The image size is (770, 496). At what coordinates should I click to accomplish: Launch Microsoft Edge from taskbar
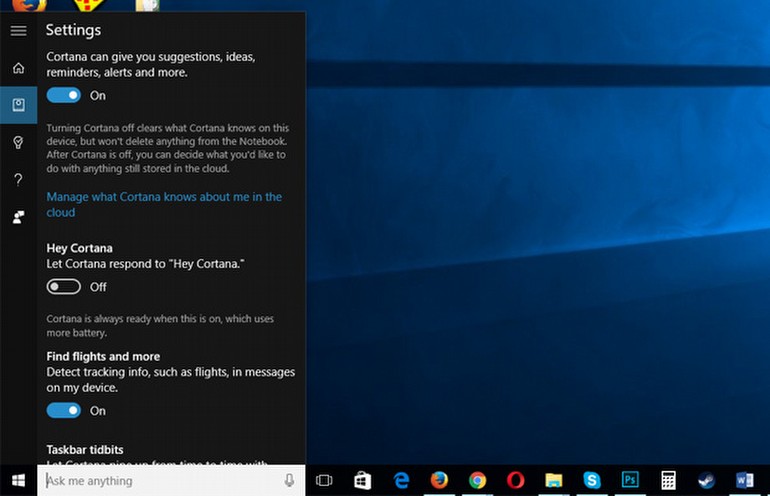pyautogui.click(x=401, y=480)
